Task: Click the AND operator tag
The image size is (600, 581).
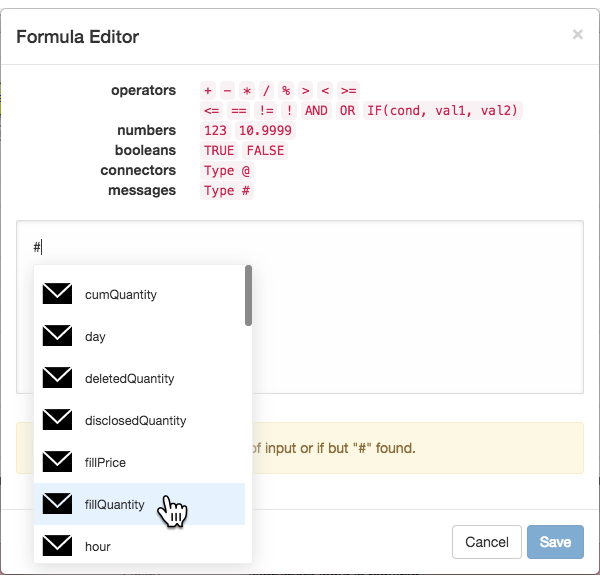Action: 316,111
